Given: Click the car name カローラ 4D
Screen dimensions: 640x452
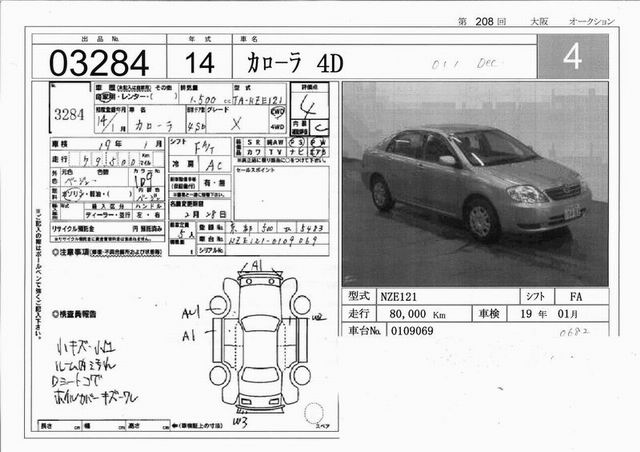Looking at the screenshot, I should [x=295, y=63].
